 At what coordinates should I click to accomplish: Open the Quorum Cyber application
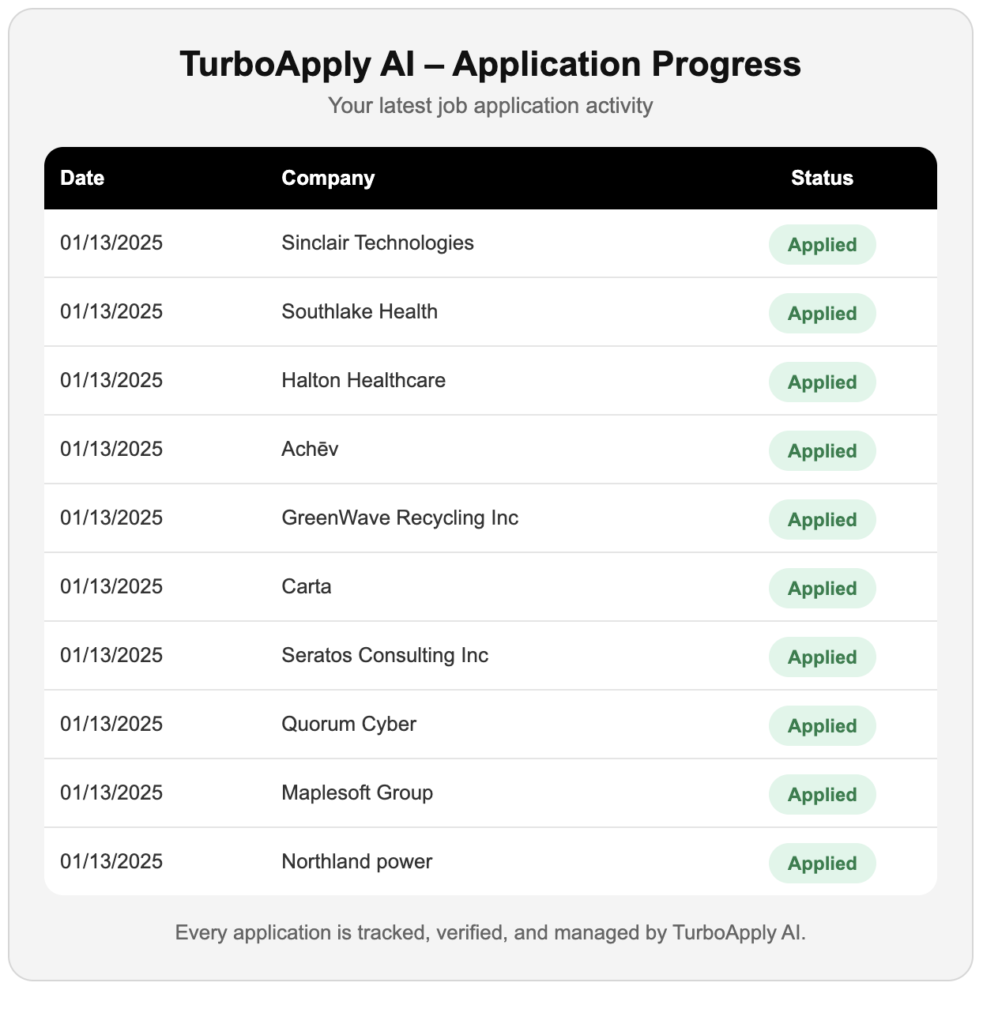tap(348, 724)
